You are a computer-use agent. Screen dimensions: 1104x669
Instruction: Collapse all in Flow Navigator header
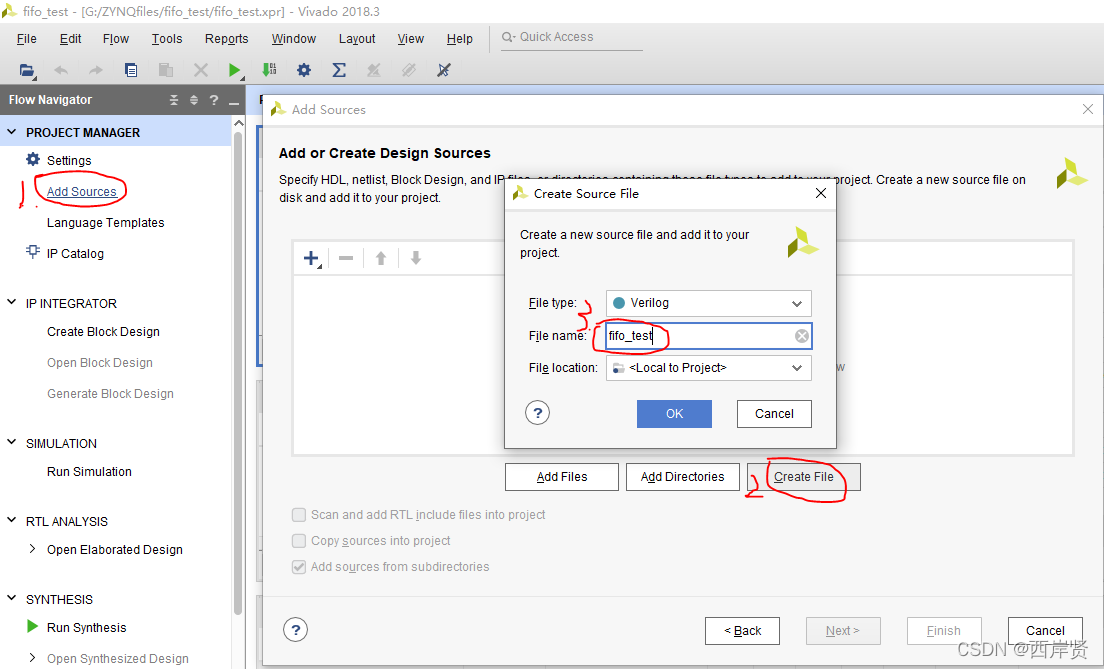click(x=174, y=100)
